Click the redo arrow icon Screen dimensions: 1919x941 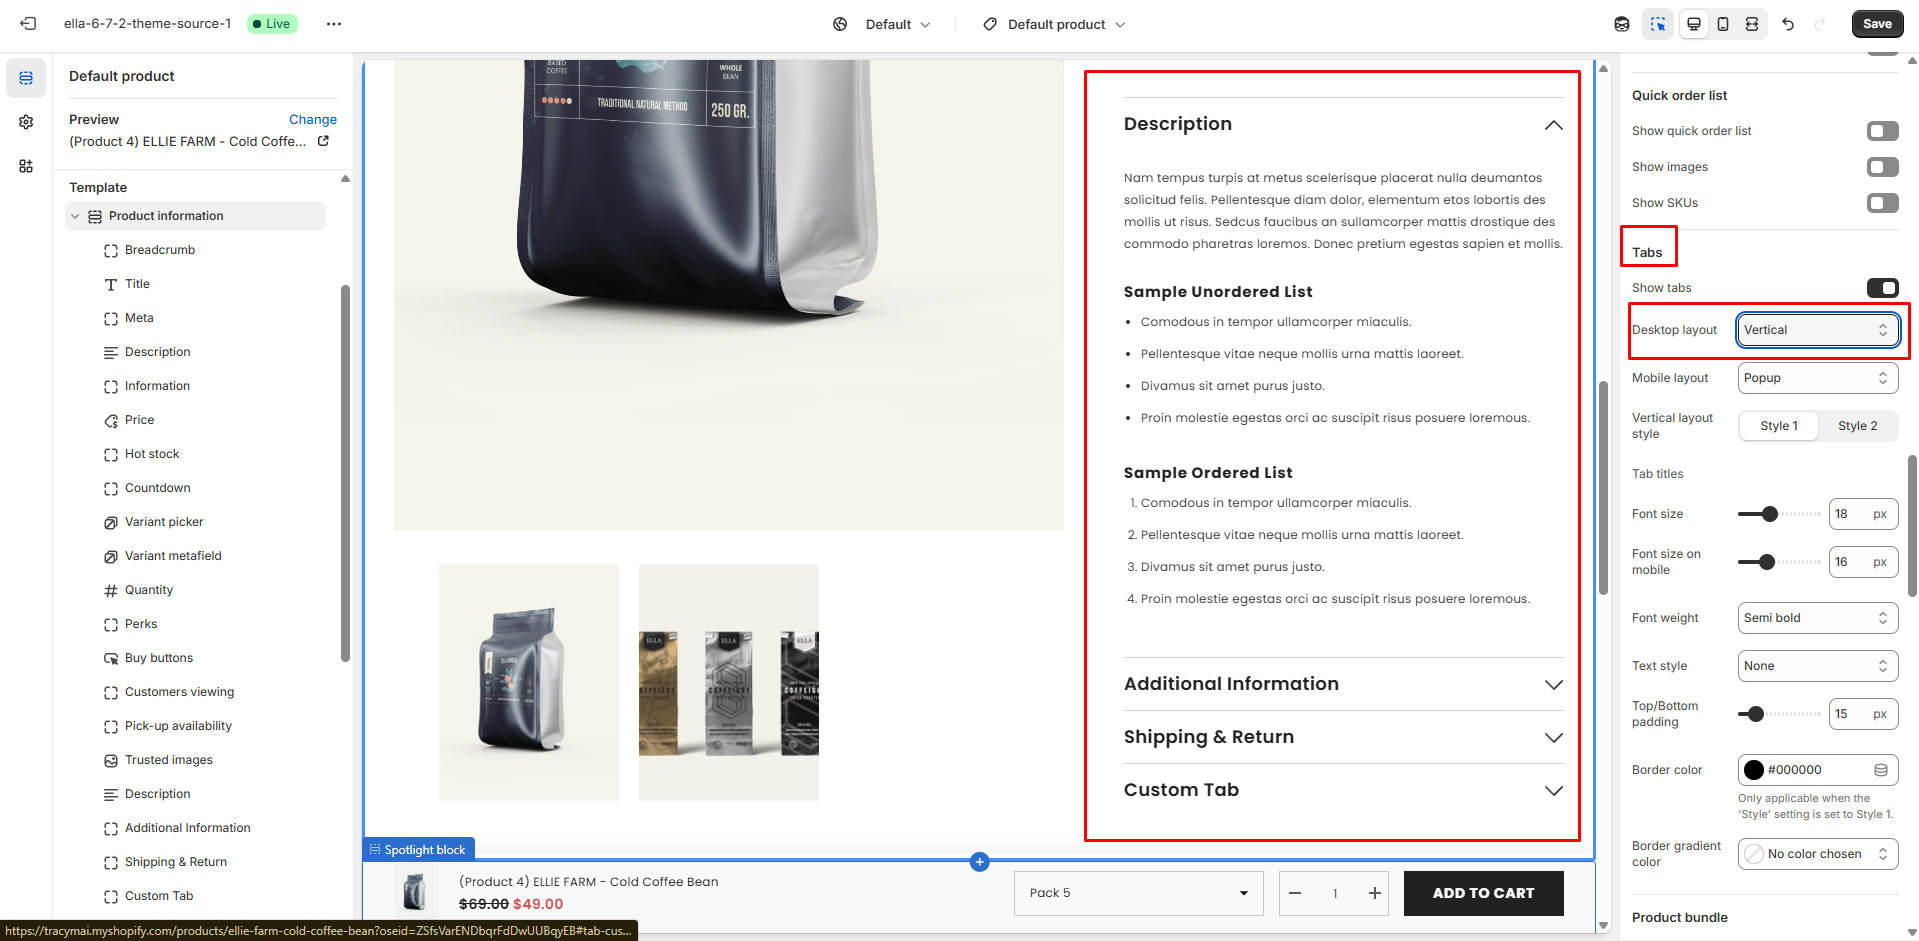(x=1820, y=24)
